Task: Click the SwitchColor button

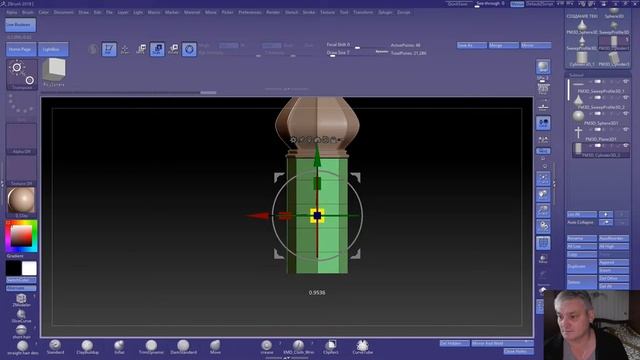Action: (21, 280)
